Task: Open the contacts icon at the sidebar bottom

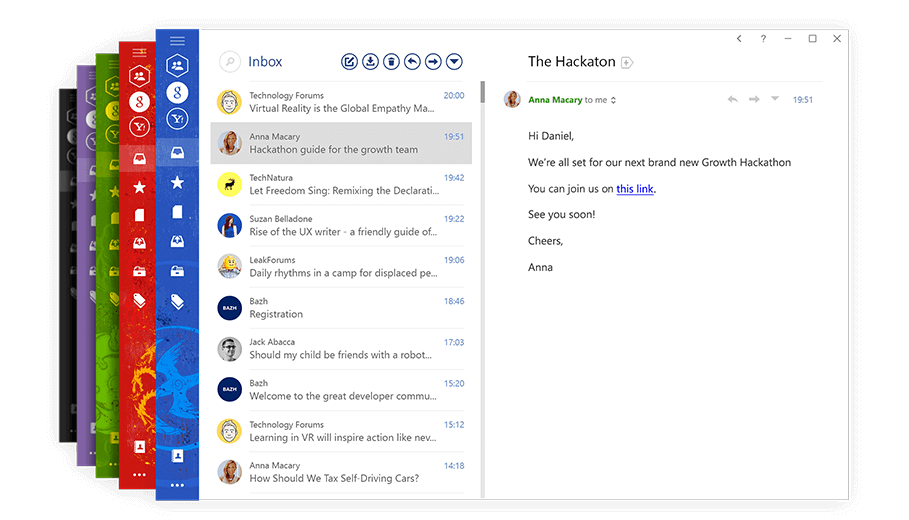Action: tap(177, 456)
